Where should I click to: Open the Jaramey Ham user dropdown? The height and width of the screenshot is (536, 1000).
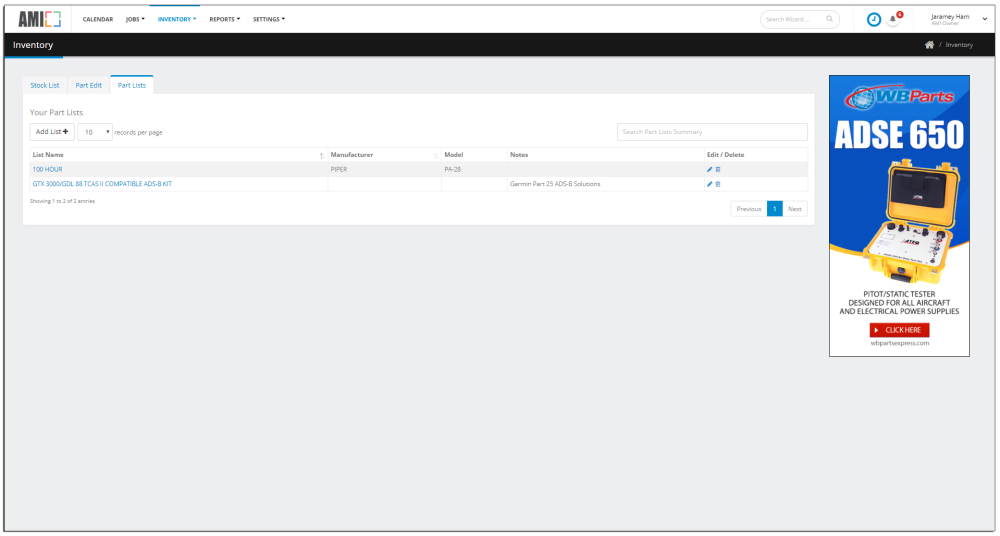[x=959, y=19]
